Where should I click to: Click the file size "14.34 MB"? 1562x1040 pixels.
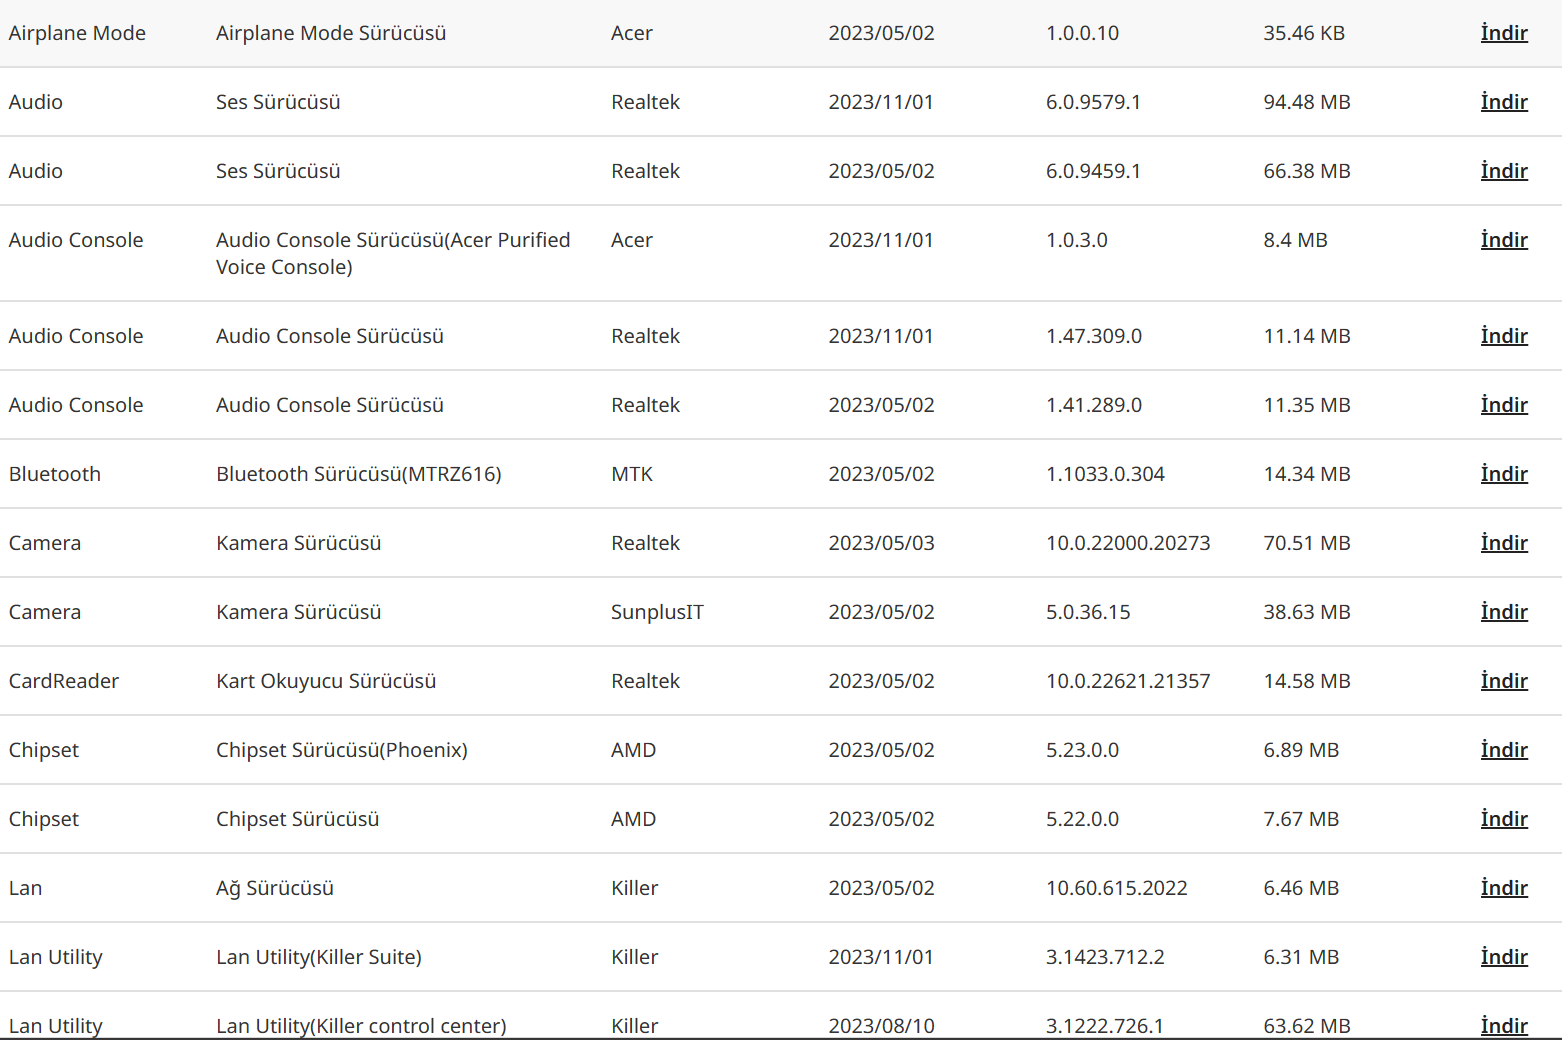pyautogui.click(x=1307, y=474)
